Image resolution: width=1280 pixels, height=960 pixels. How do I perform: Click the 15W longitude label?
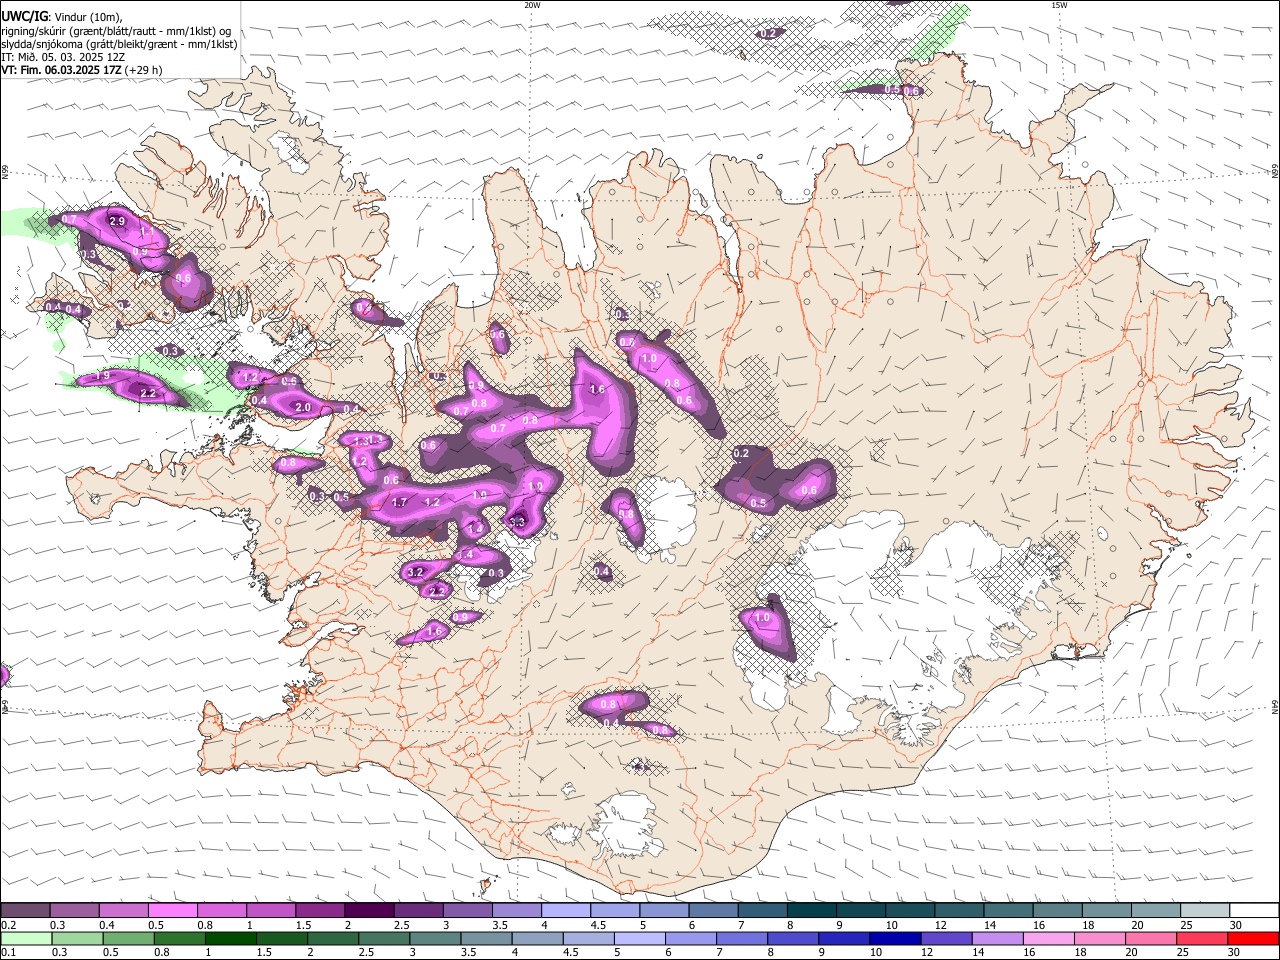1059,5
